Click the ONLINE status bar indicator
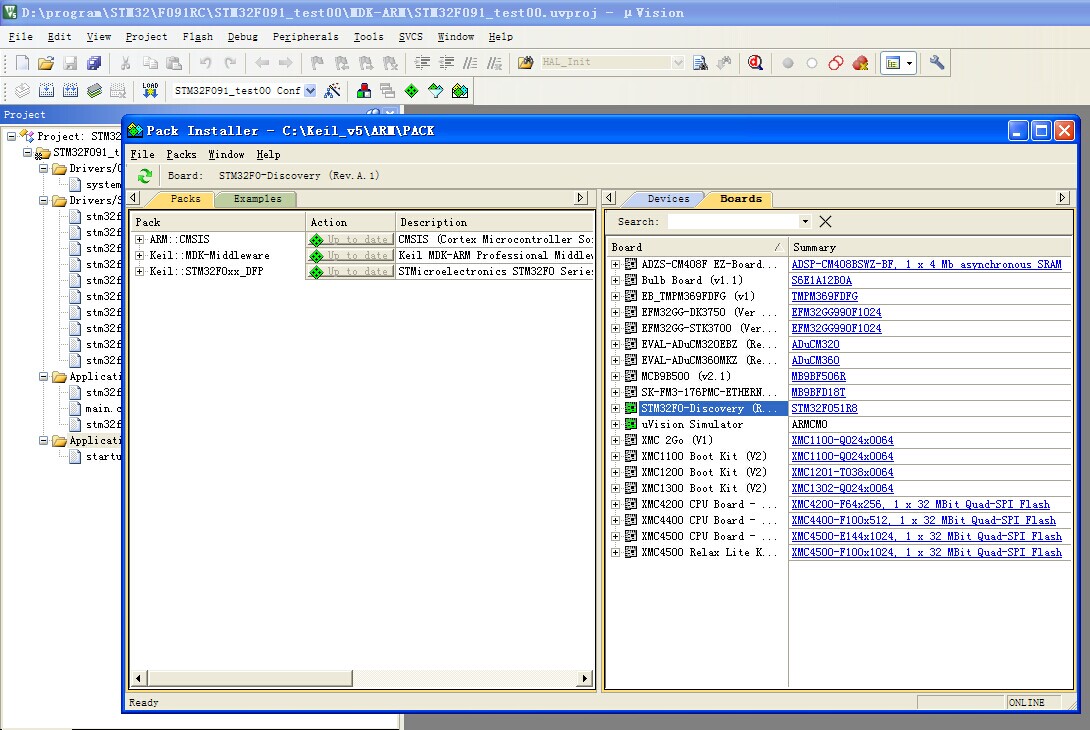1090x730 pixels. 1027,703
